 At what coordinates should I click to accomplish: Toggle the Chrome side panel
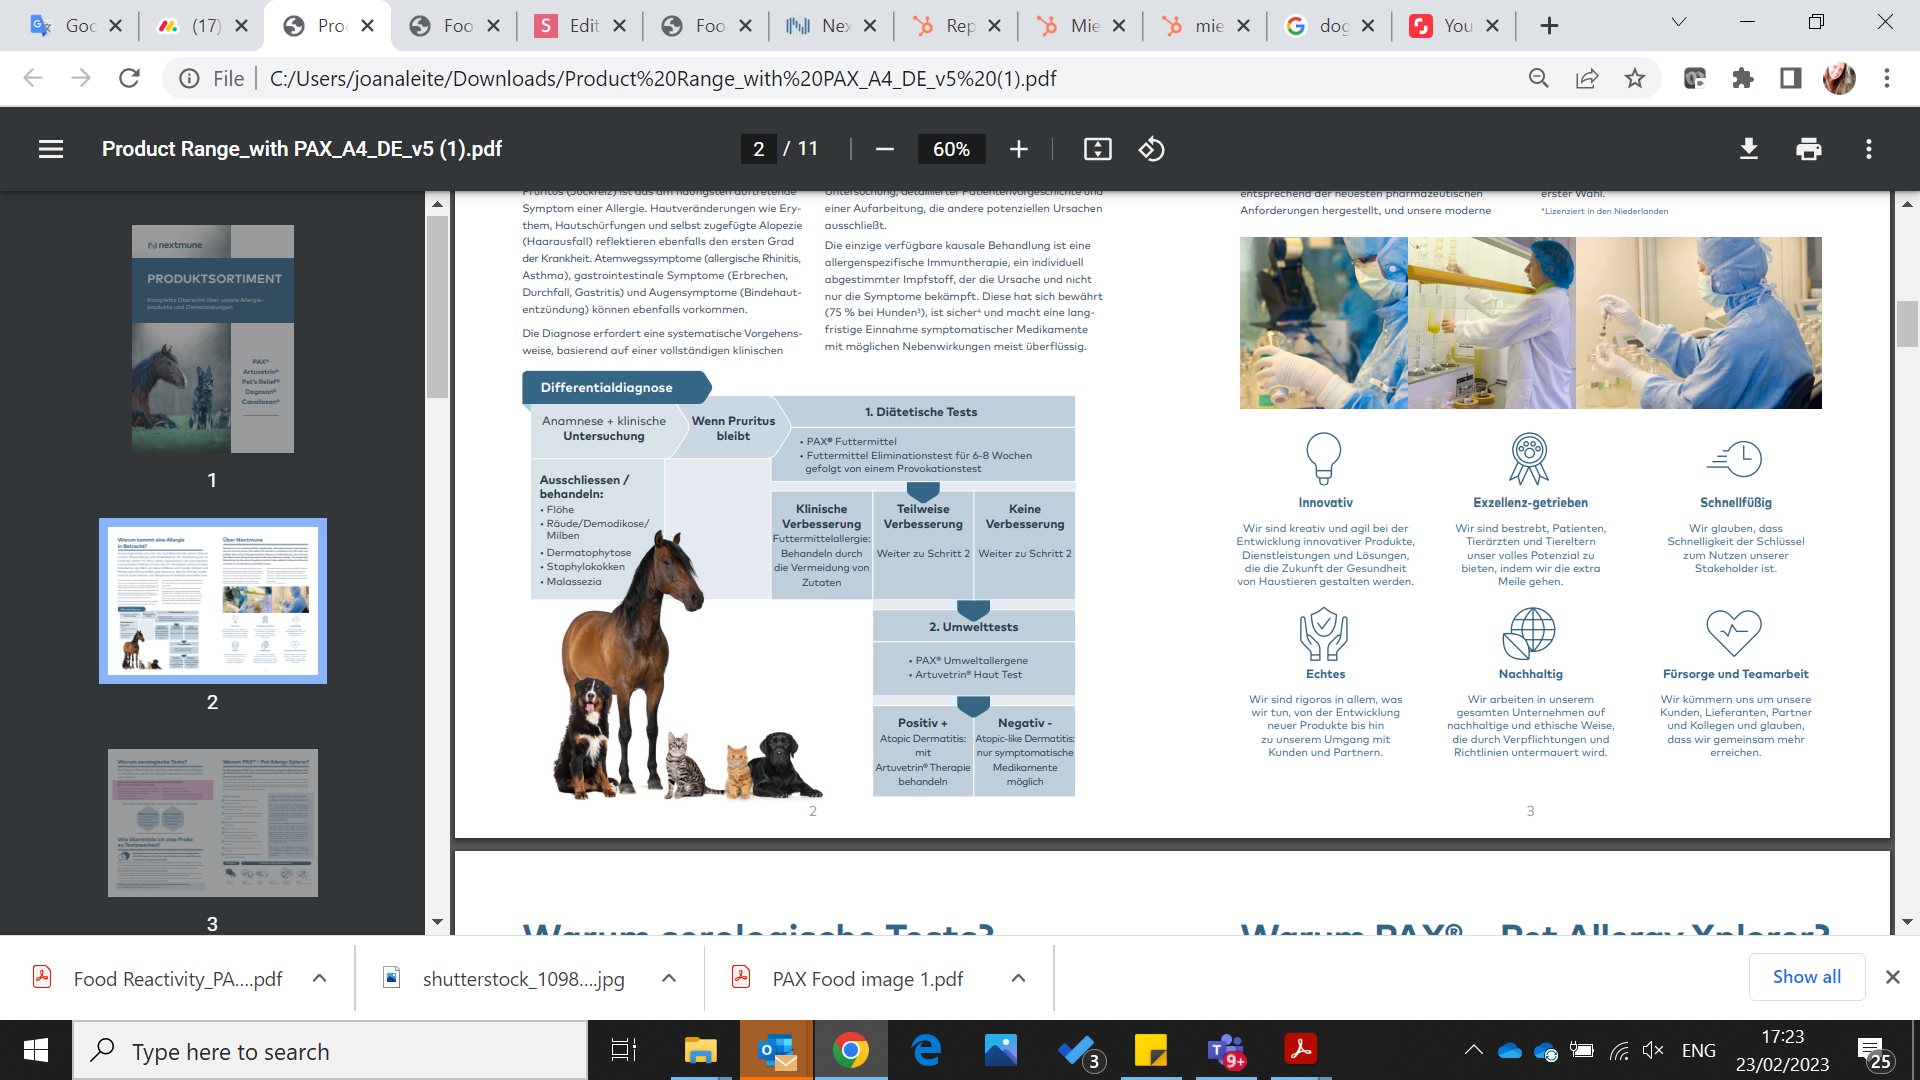1790,78
